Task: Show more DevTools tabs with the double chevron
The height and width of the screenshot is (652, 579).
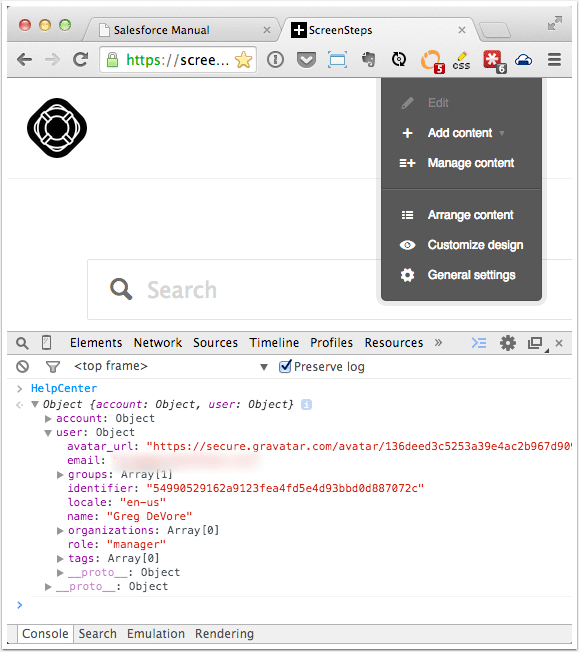Action: click(x=438, y=343)
